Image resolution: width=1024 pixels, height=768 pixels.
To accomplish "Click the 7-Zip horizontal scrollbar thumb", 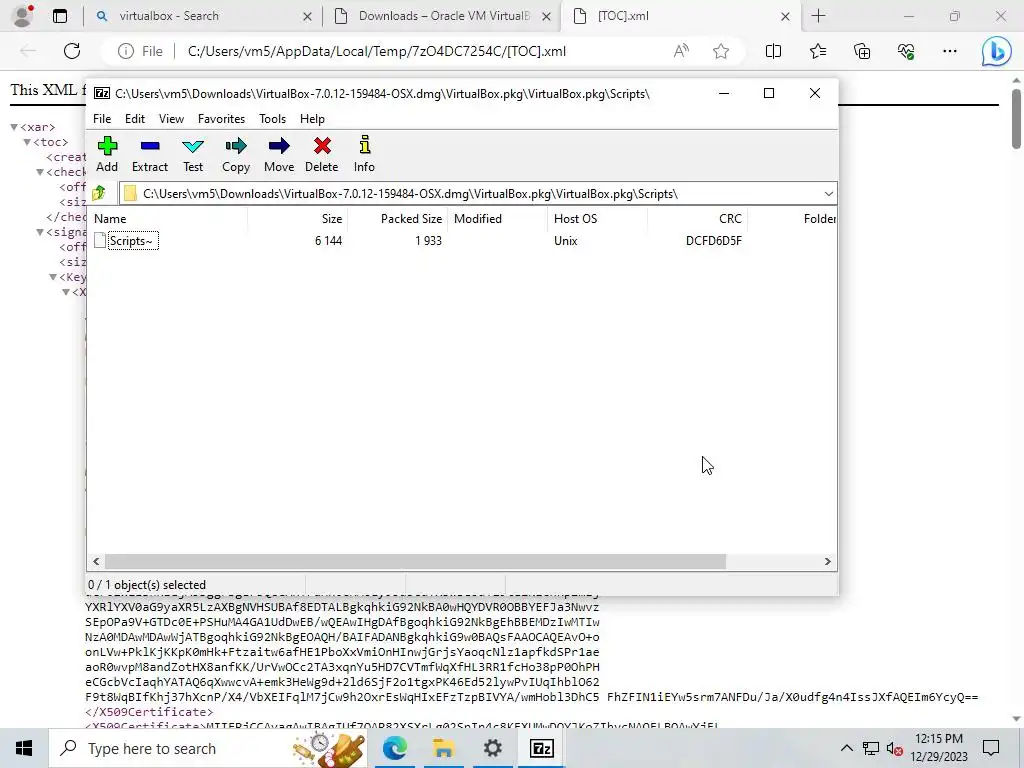I will 415,562.
